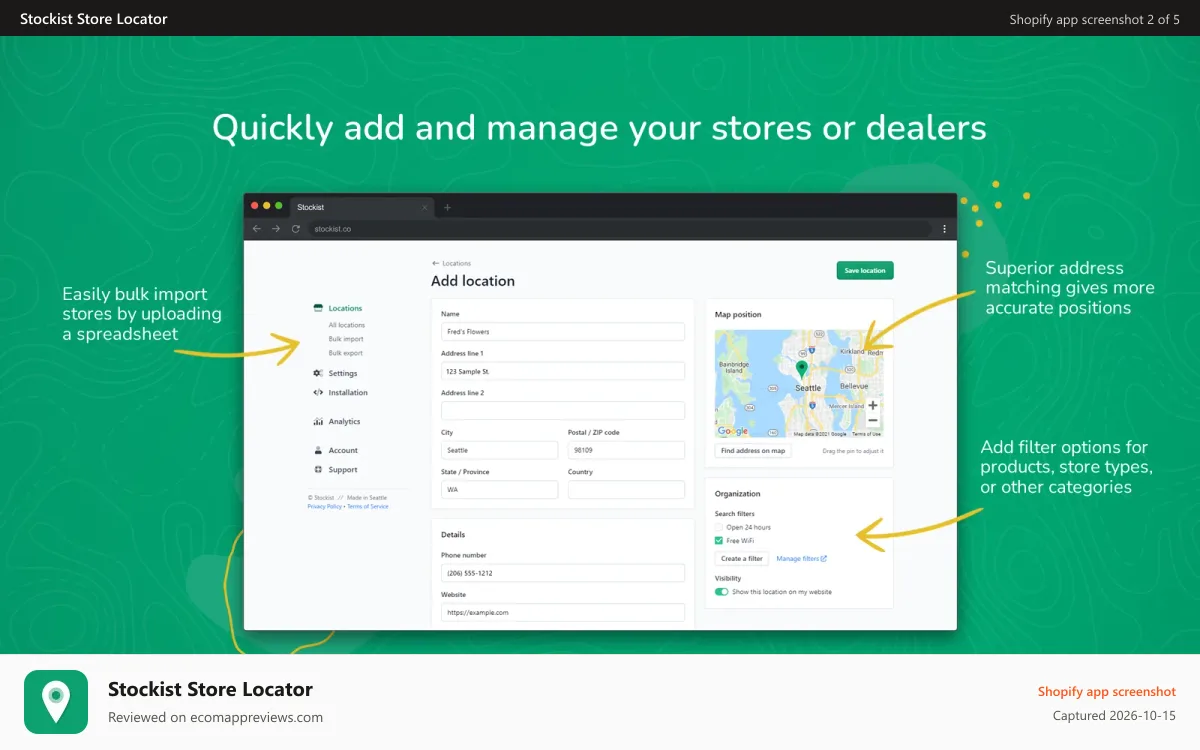The height and width of the screenshot is (750, 1200).
Task: Click Bainbridge Island label on map
Action: pos(733,367)
